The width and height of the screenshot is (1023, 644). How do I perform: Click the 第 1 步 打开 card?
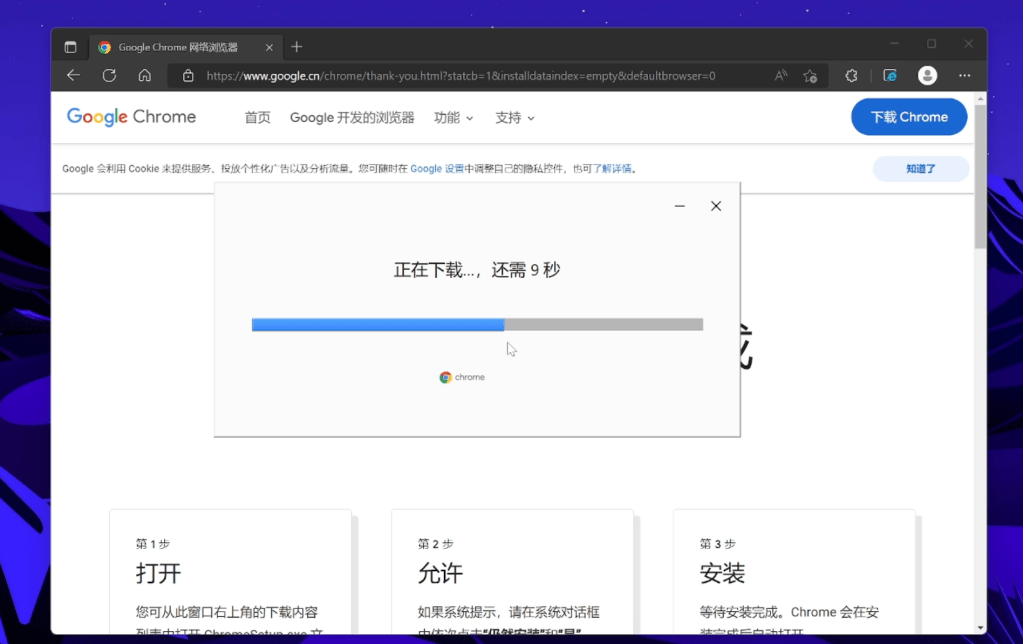pyautogui.click(x=230, y=572)
